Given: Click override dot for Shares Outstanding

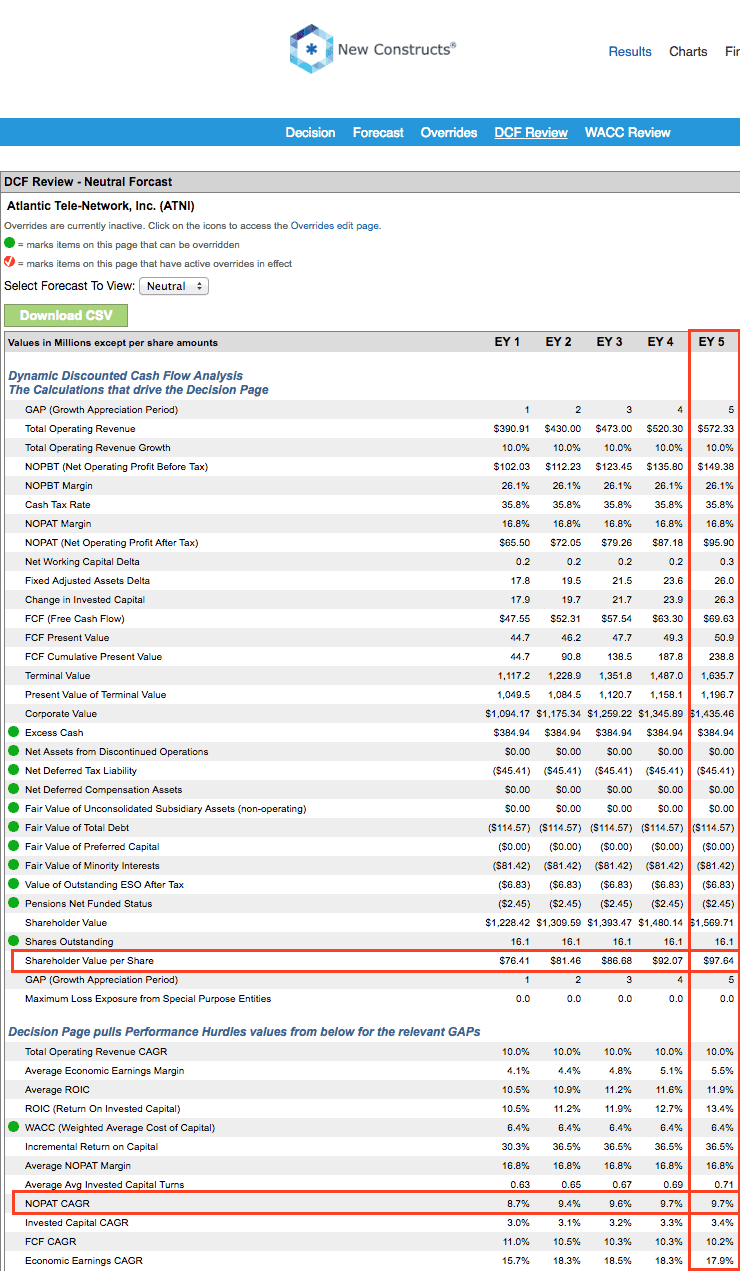Looking at the screenshot, I should point(13,941).
